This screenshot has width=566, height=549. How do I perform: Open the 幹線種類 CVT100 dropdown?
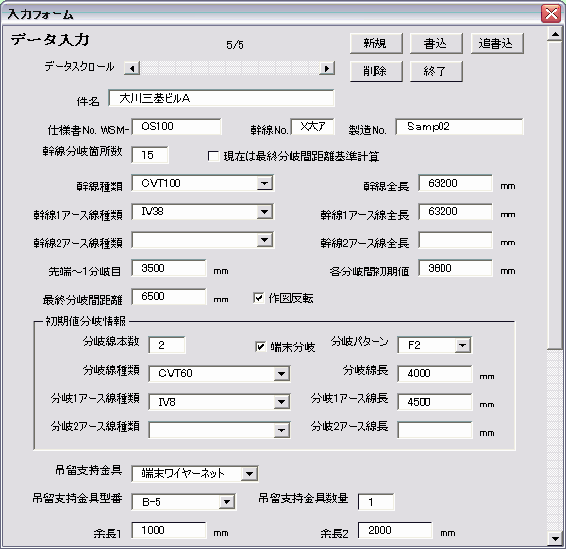click(x=265, y=183)
